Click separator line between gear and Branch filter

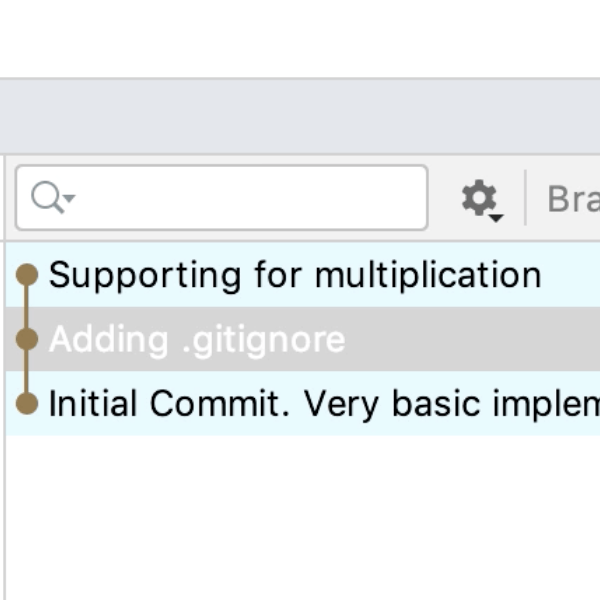(525, 198)
